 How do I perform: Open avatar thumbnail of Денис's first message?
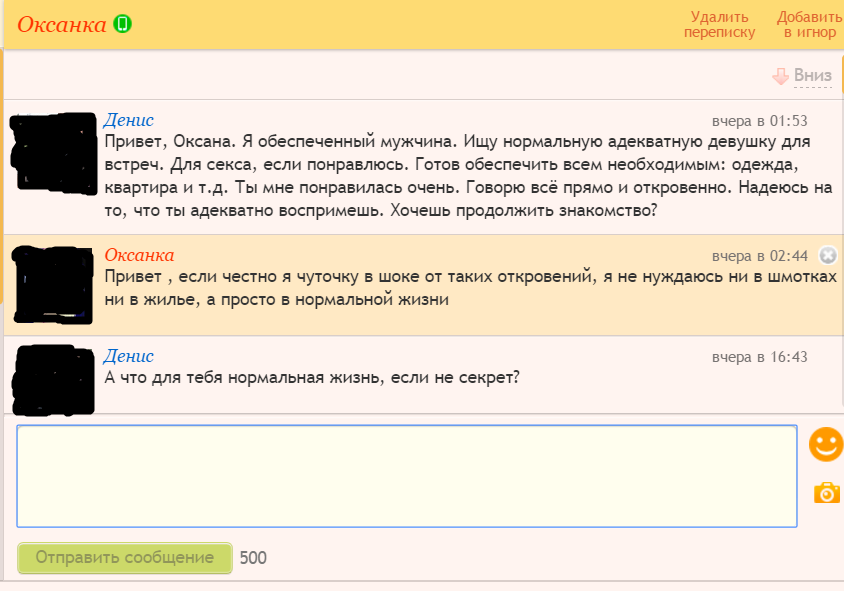click(53, 153)
